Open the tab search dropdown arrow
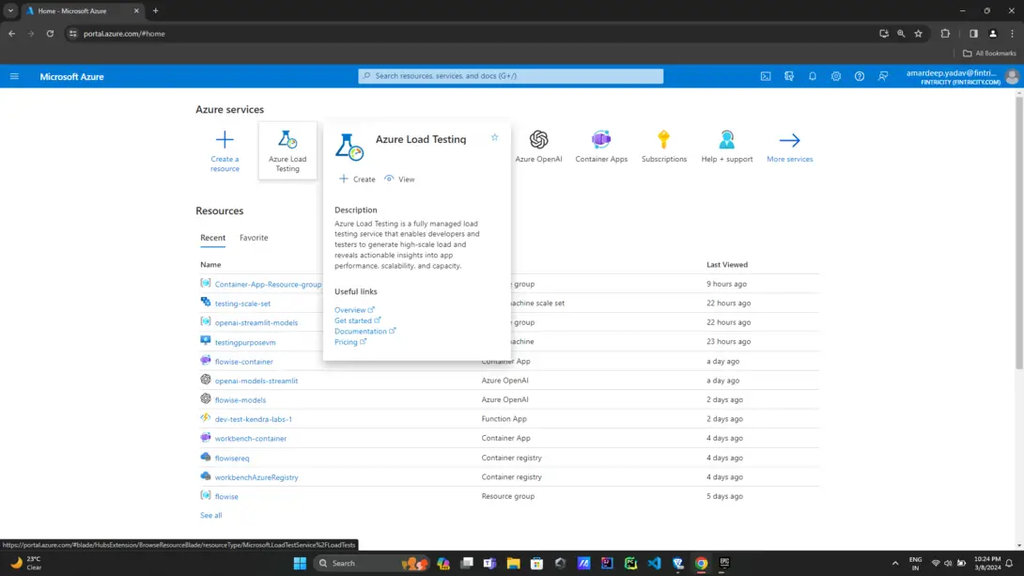Screen dimensions: 1024x576 [x=10, y=11]
